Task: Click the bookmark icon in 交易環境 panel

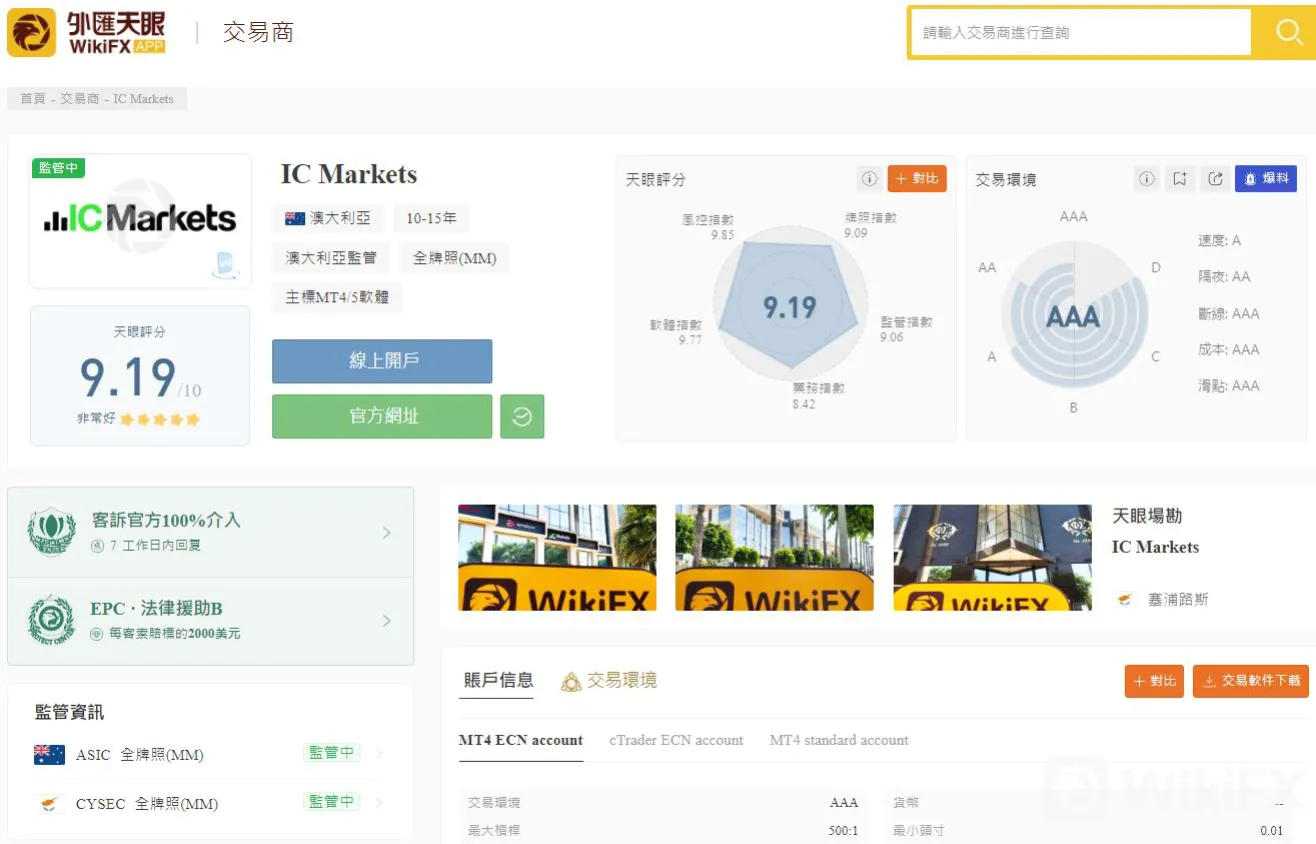Action: click(x=1180, y=179)
